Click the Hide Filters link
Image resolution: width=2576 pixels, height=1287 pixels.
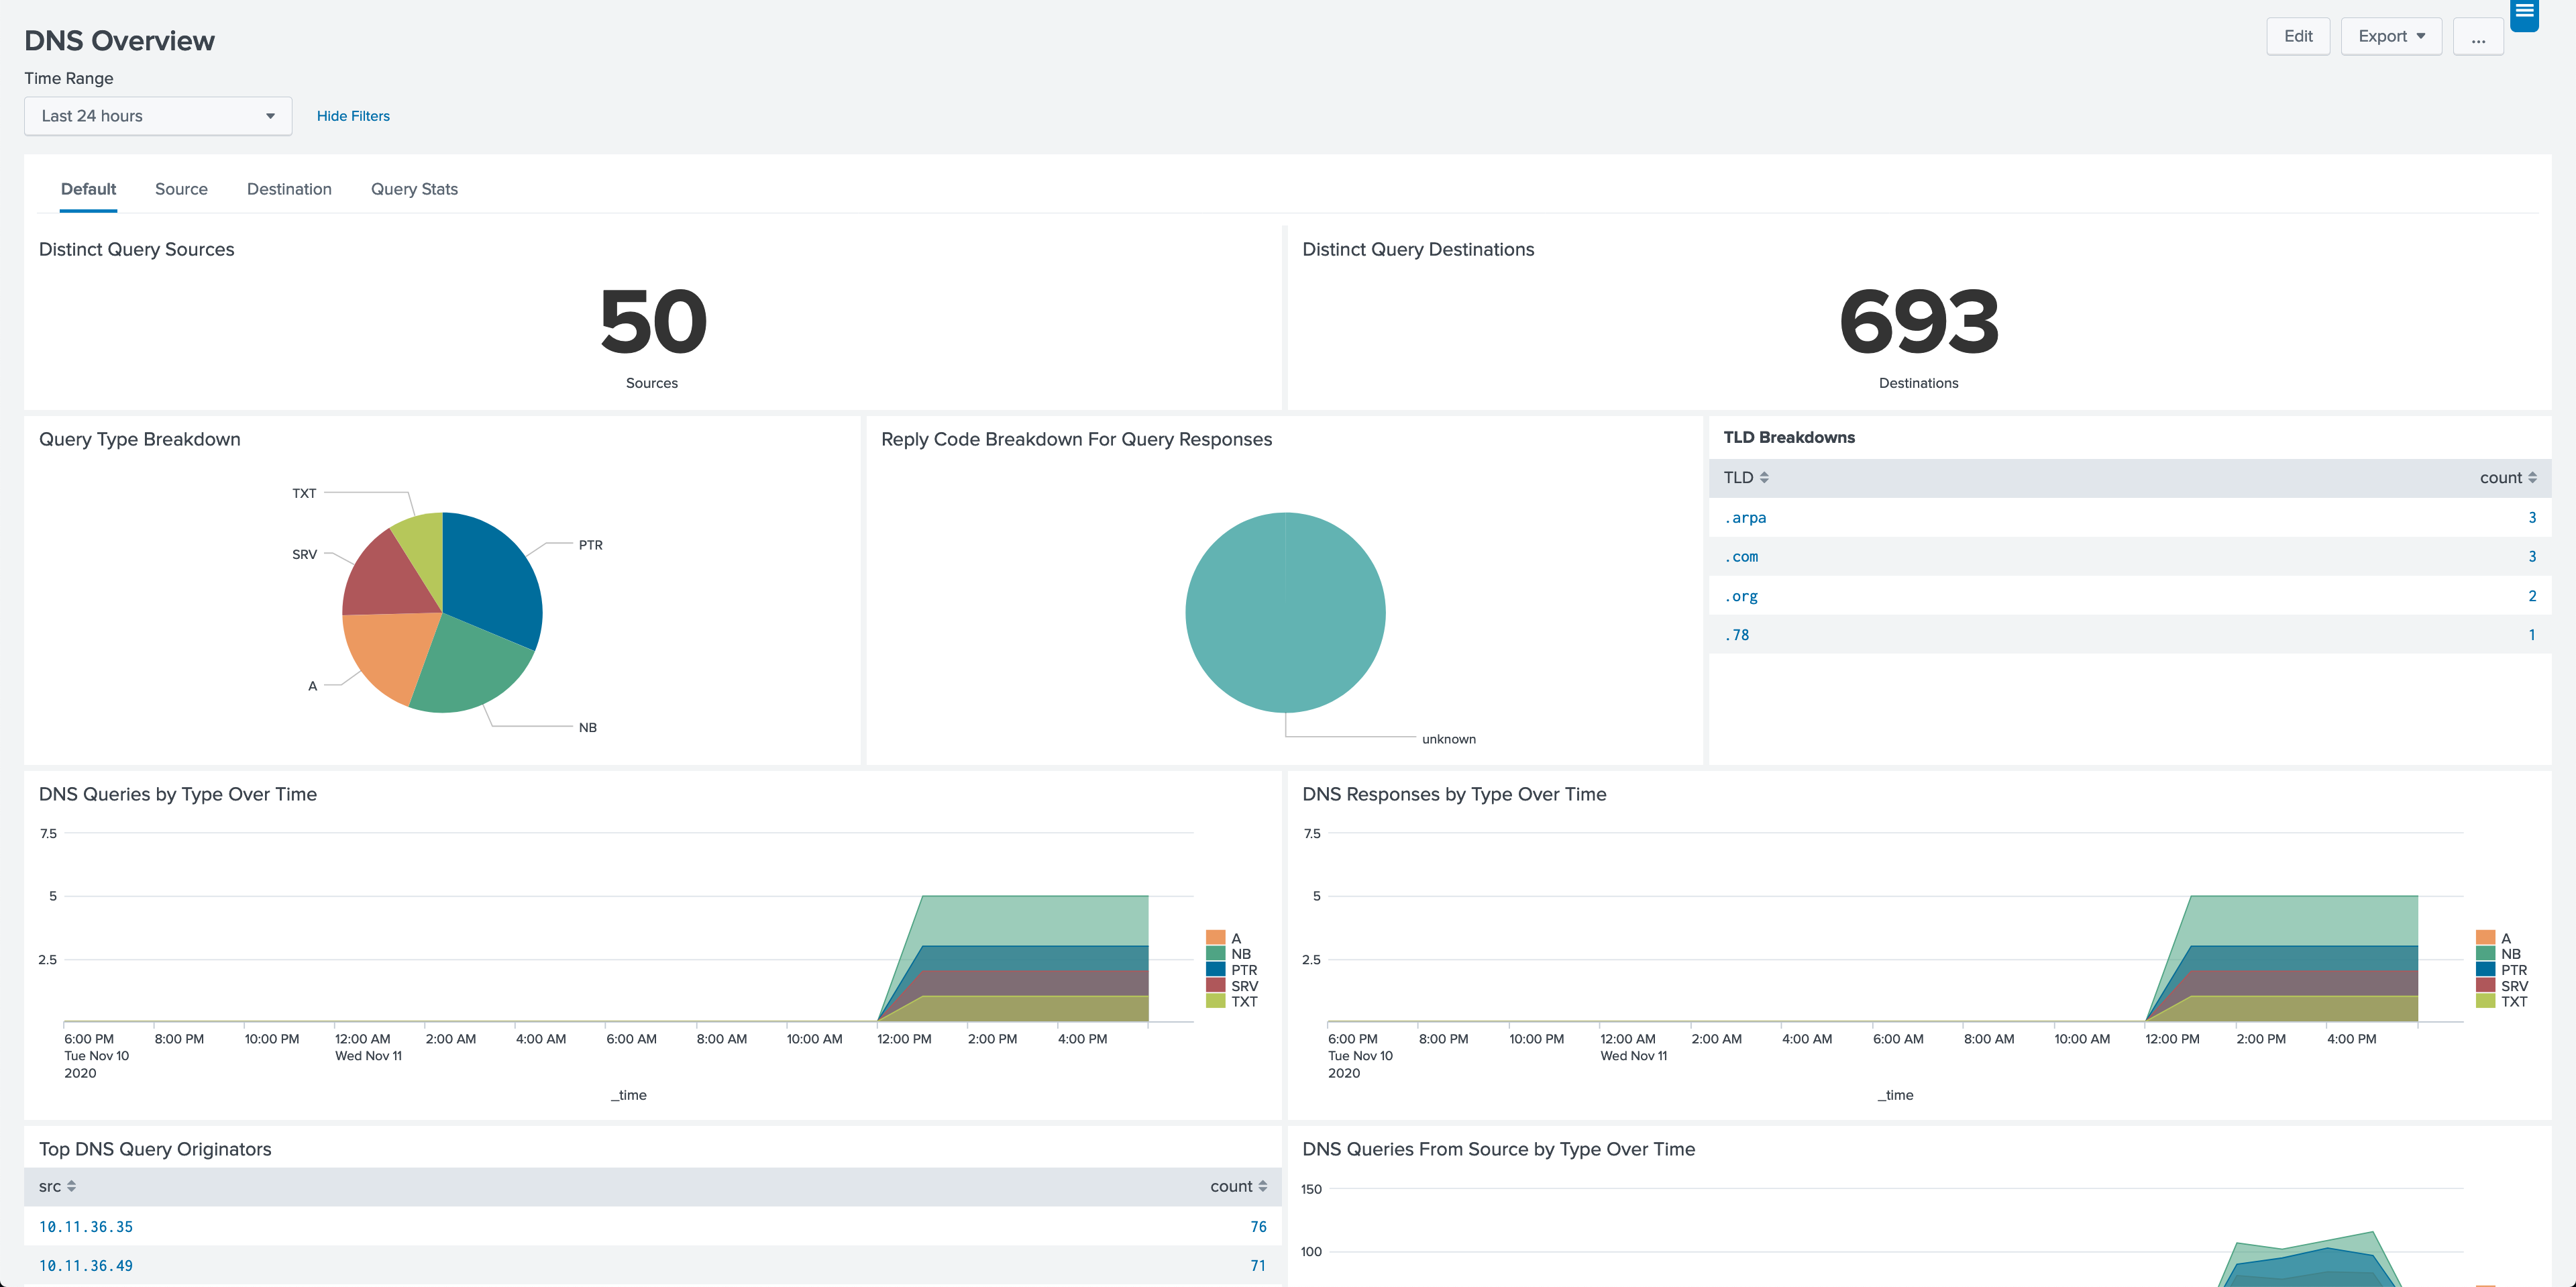(x=353, y=116)
